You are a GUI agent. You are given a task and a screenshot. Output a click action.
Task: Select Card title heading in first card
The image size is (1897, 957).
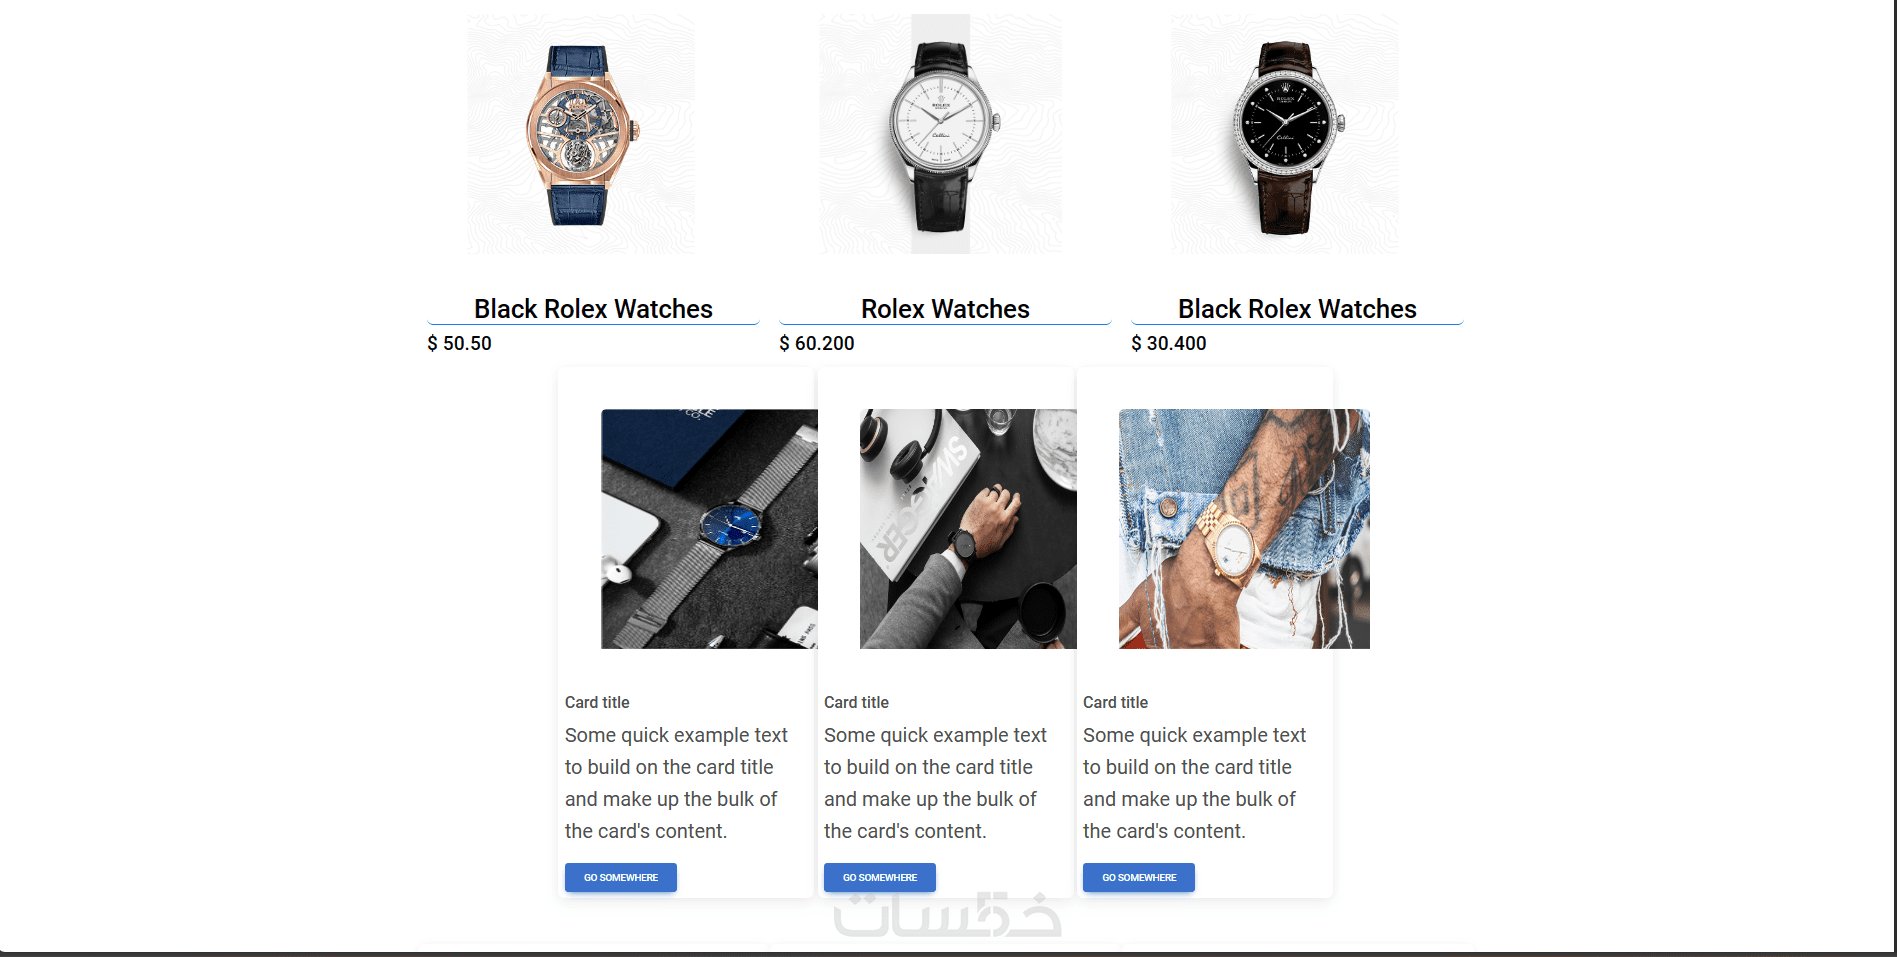click(x=597, y=702)
